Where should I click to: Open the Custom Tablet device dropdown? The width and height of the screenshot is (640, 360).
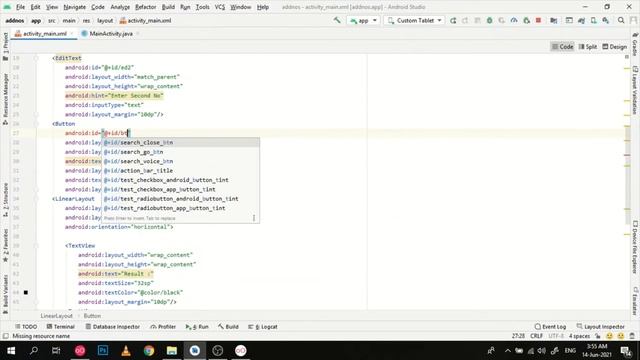pos(414,20)
